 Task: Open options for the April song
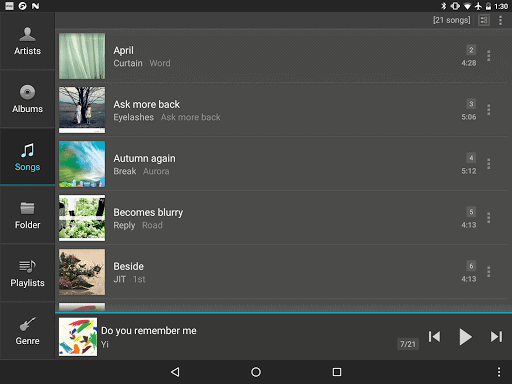tap(489, 56)
